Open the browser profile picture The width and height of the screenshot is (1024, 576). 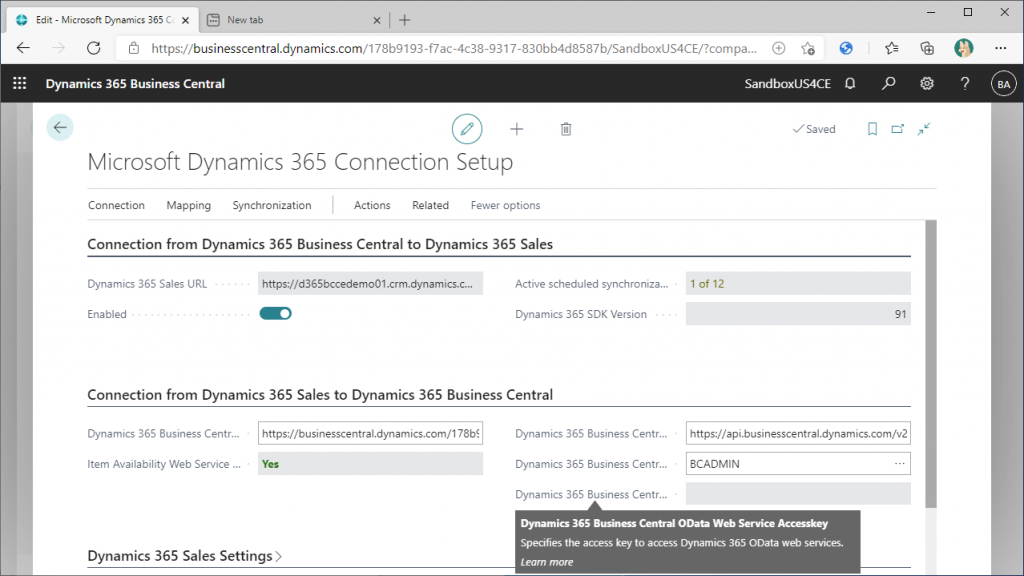click(963, 48)
